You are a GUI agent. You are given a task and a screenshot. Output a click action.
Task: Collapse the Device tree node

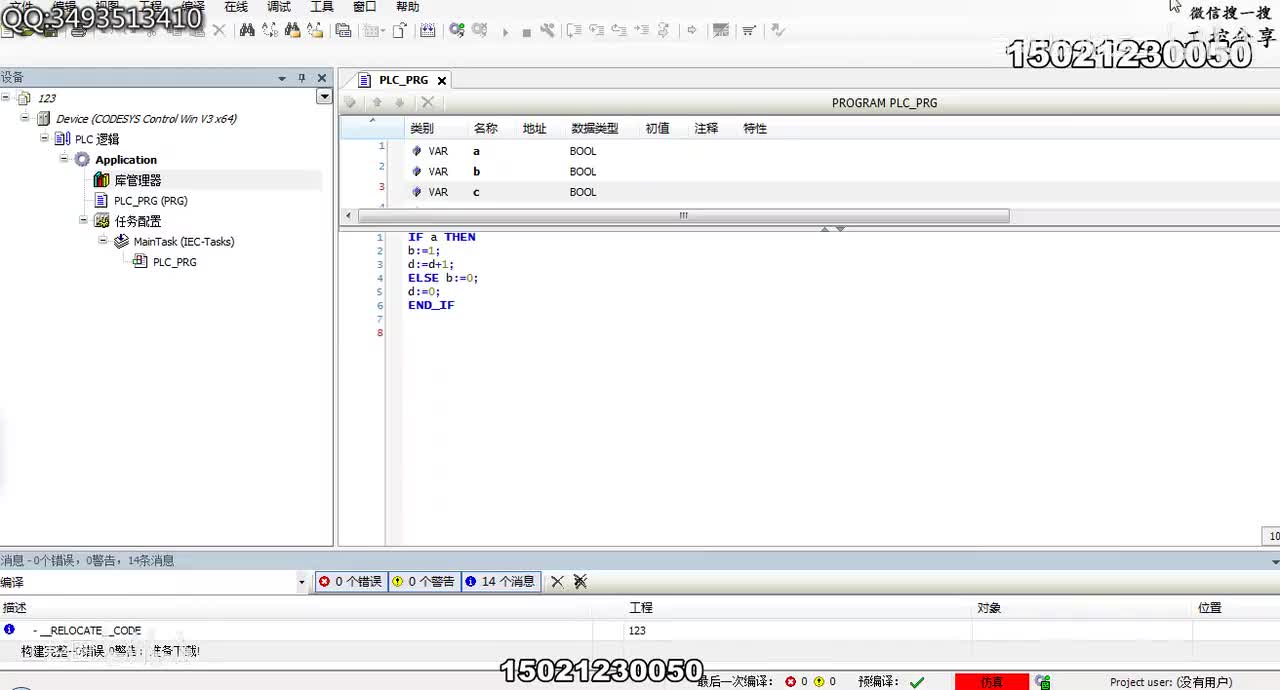(25, 118)
